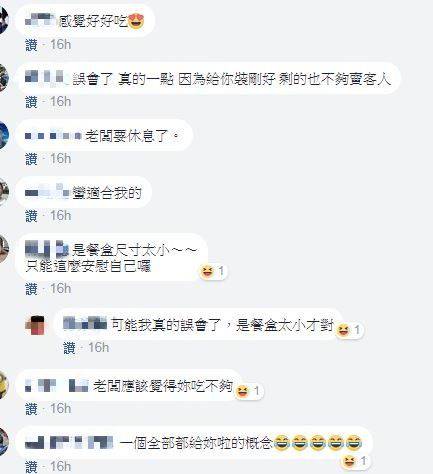Open haha reaction on 老闆應該覺得妳吃不夠 comment

coord(248,391)
